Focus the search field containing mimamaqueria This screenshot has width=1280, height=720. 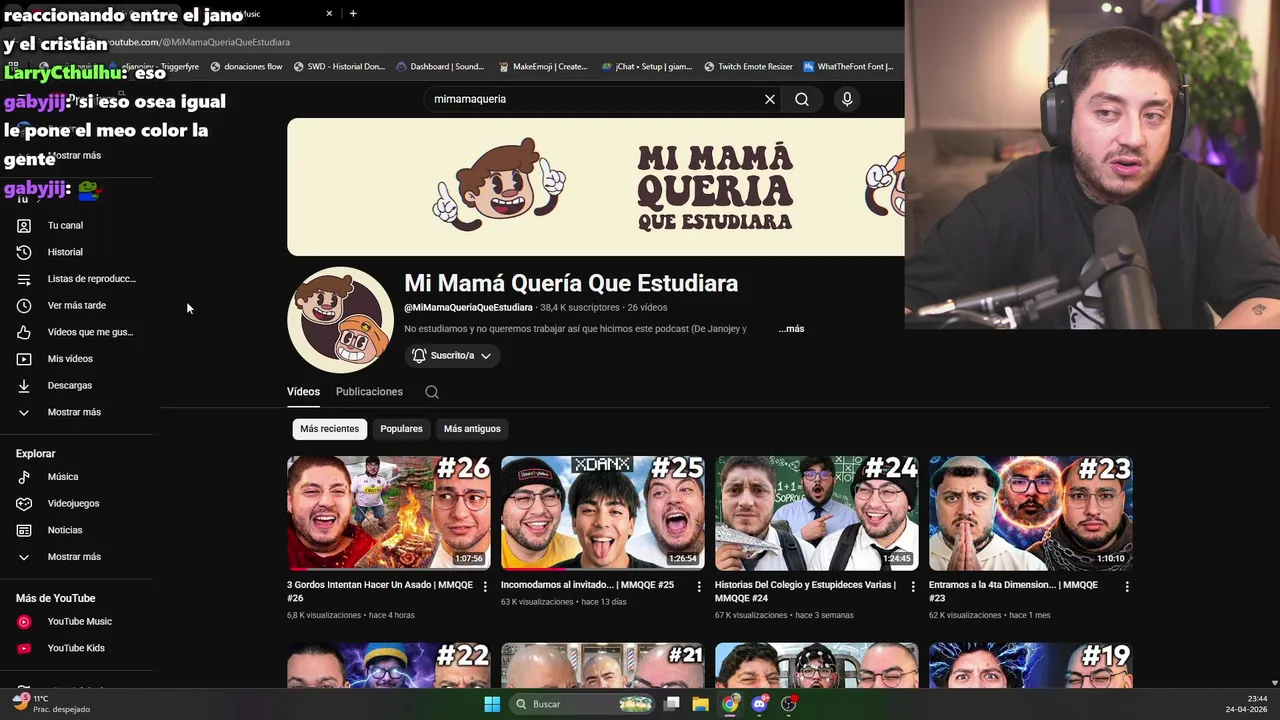pyautogui.click(x=595, y=99)
